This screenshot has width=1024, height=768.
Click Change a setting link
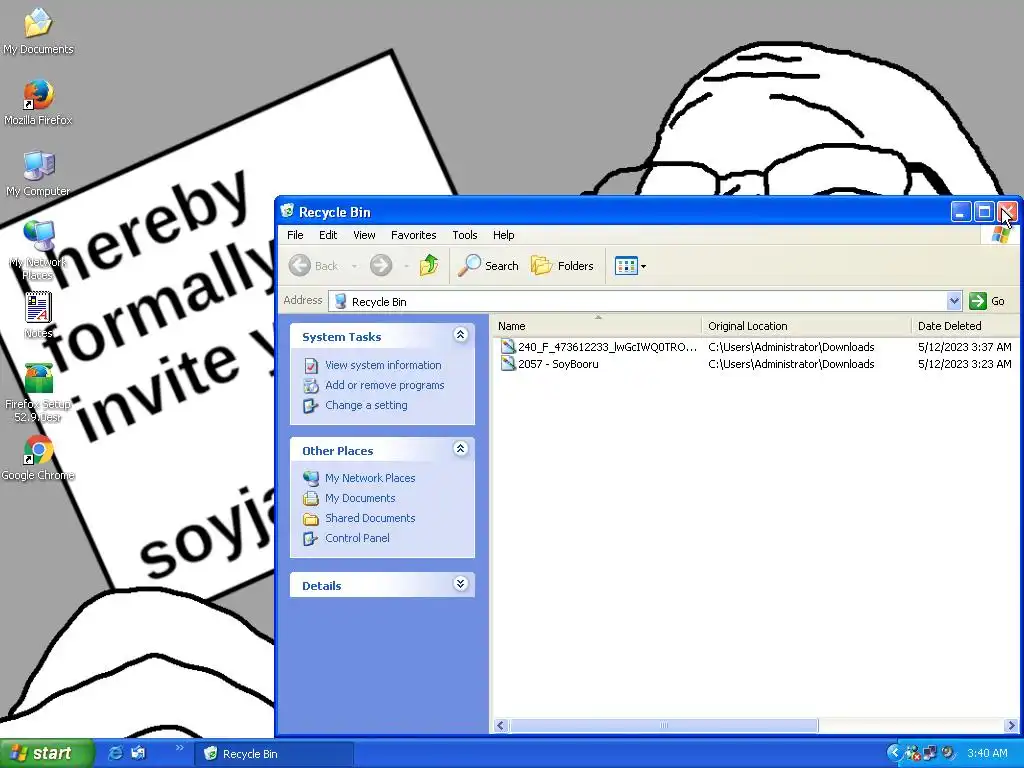366,405
